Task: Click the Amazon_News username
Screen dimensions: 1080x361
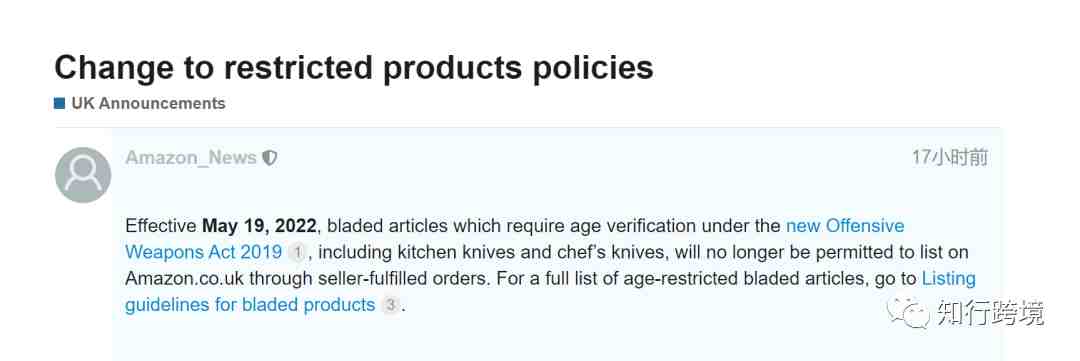Action: (x=191, y=158)
